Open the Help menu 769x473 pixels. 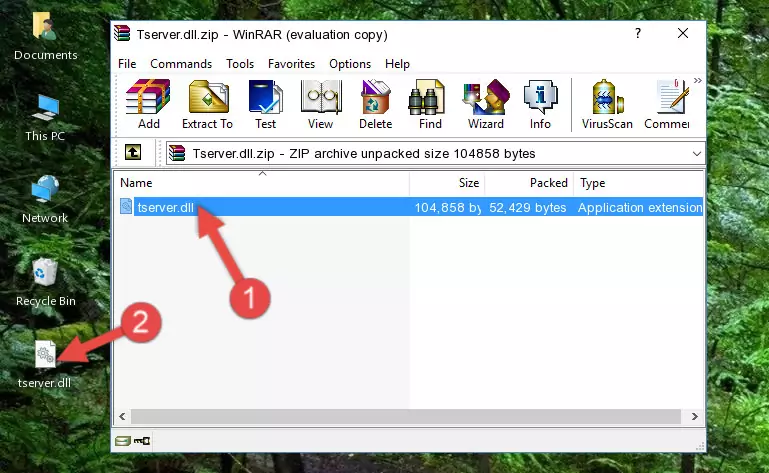click(397, 64)
